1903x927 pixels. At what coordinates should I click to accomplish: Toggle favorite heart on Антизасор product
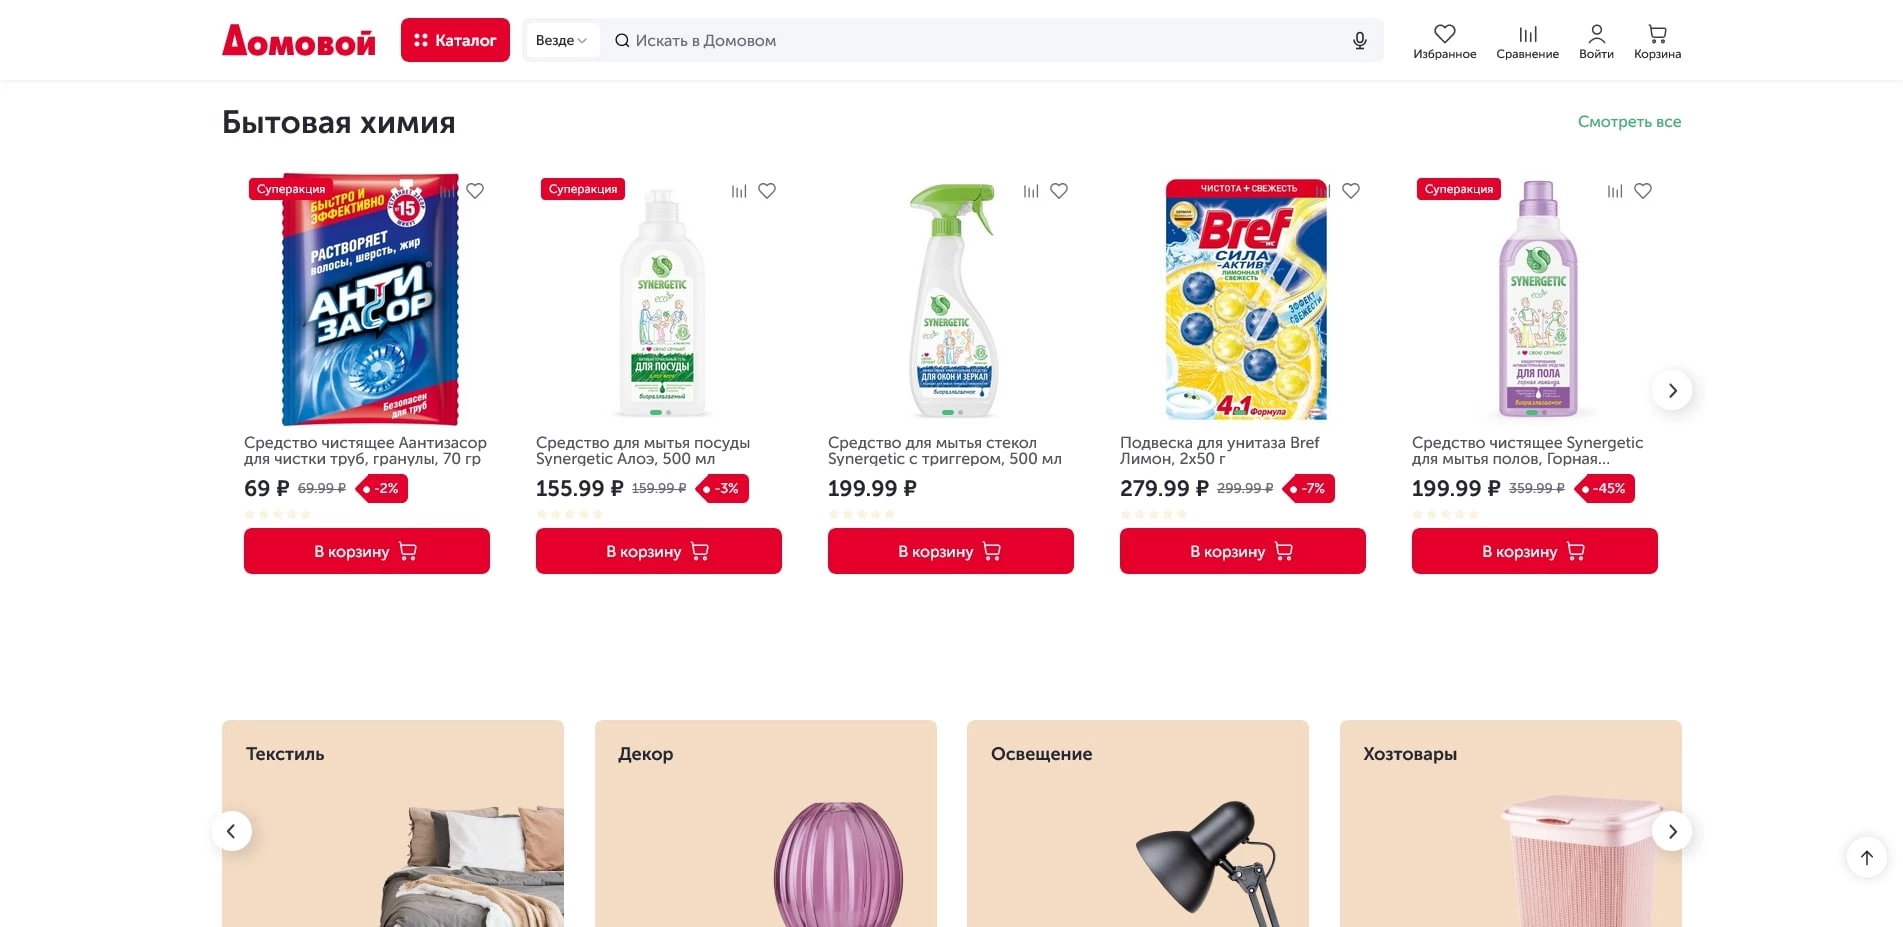tap(475, 191)
